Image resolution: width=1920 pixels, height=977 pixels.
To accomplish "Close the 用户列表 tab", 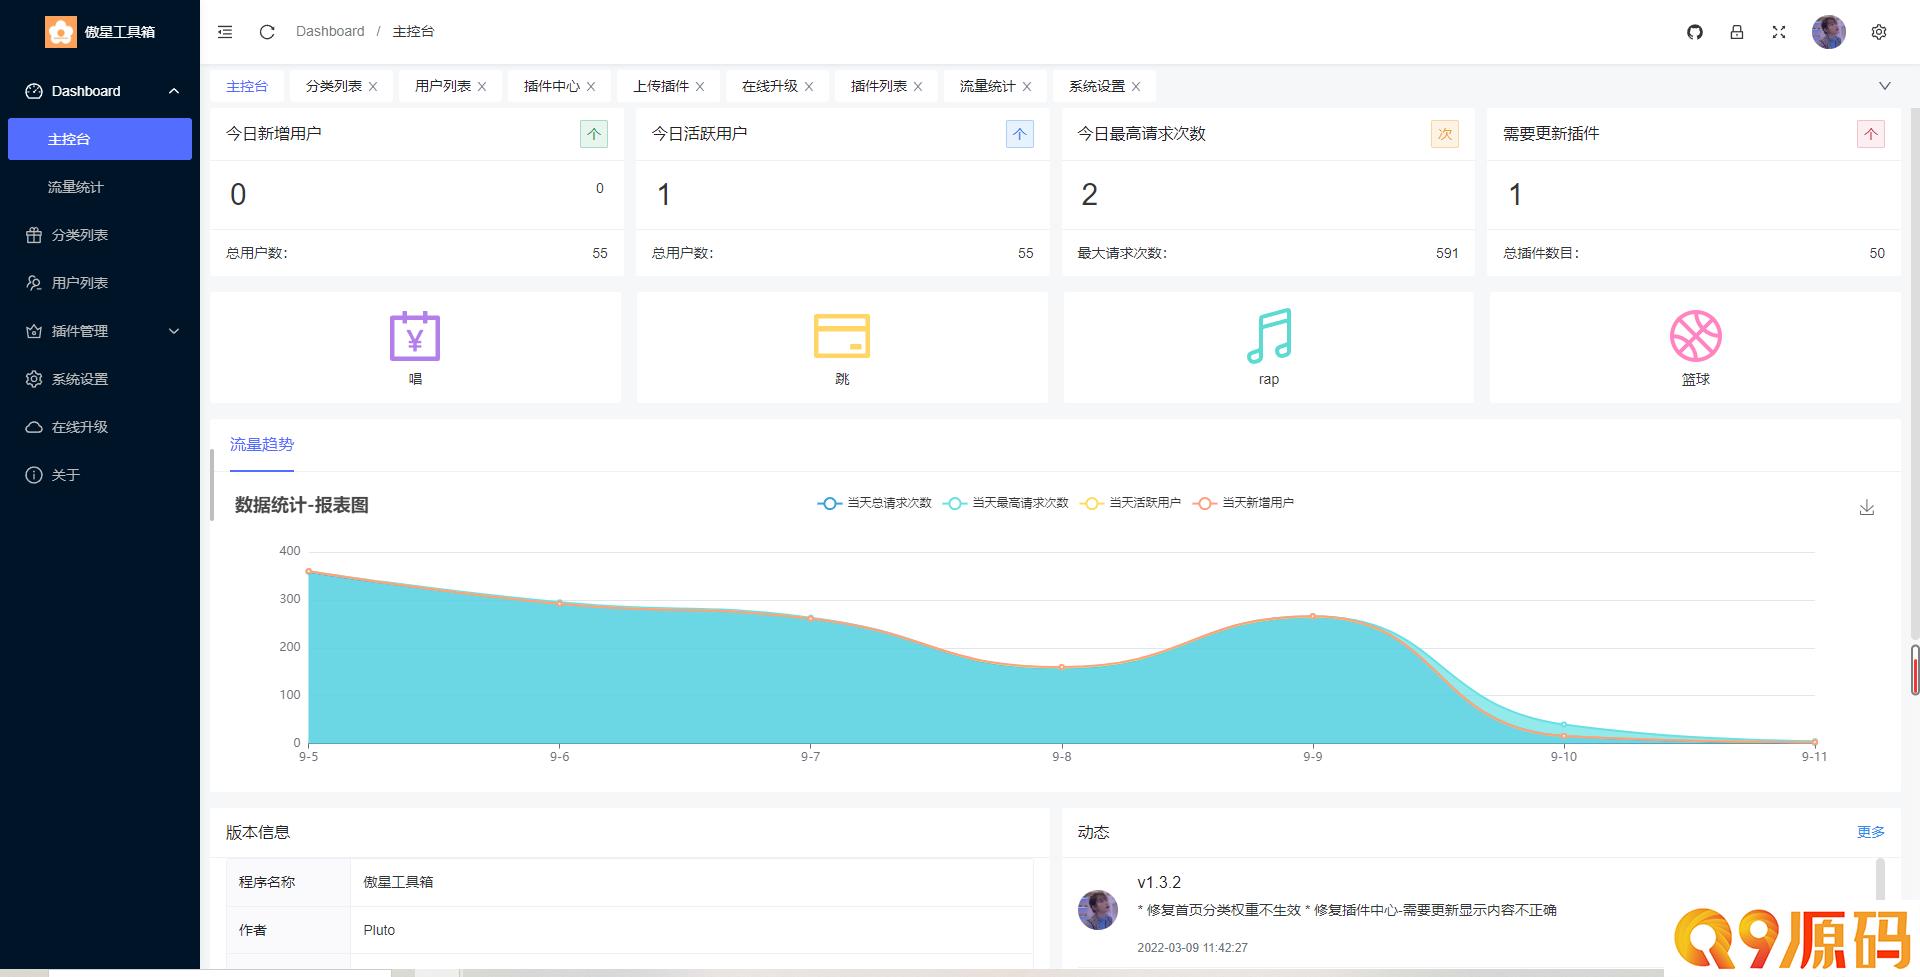I will coord(482,87).
